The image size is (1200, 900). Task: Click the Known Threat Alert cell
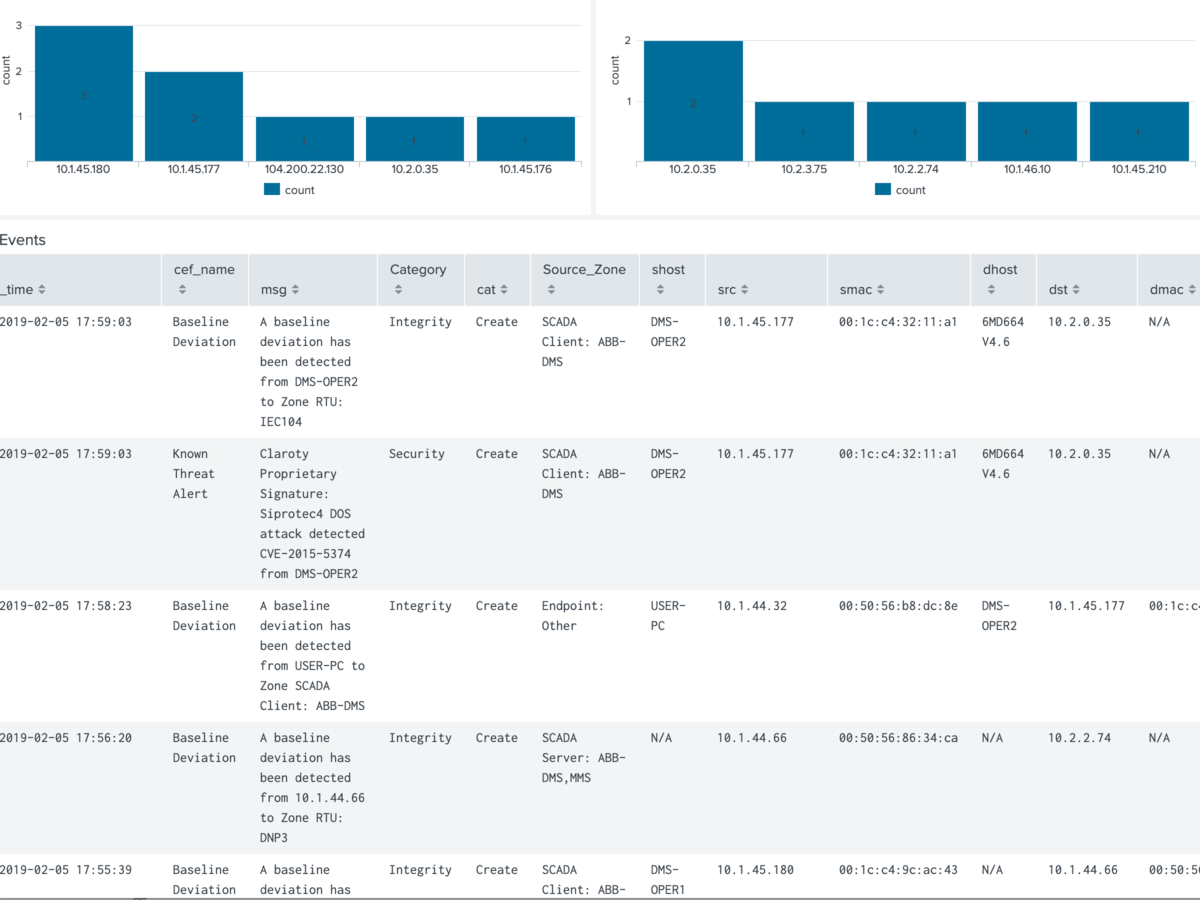[193, 473]
